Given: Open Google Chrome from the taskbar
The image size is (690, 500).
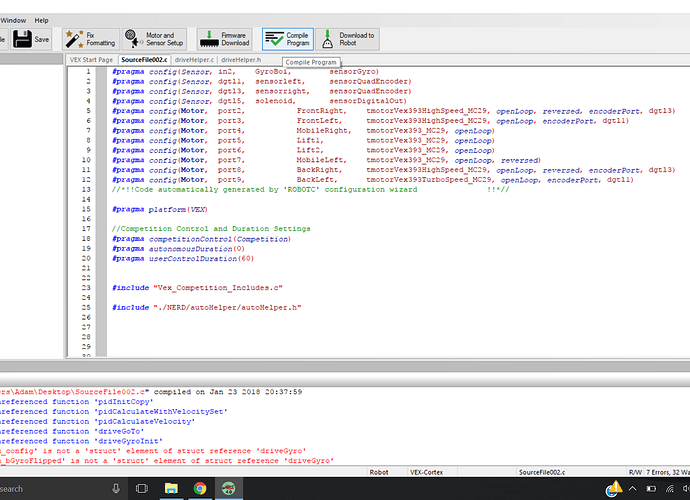Looking at the screenshot, I should (200, 489).
